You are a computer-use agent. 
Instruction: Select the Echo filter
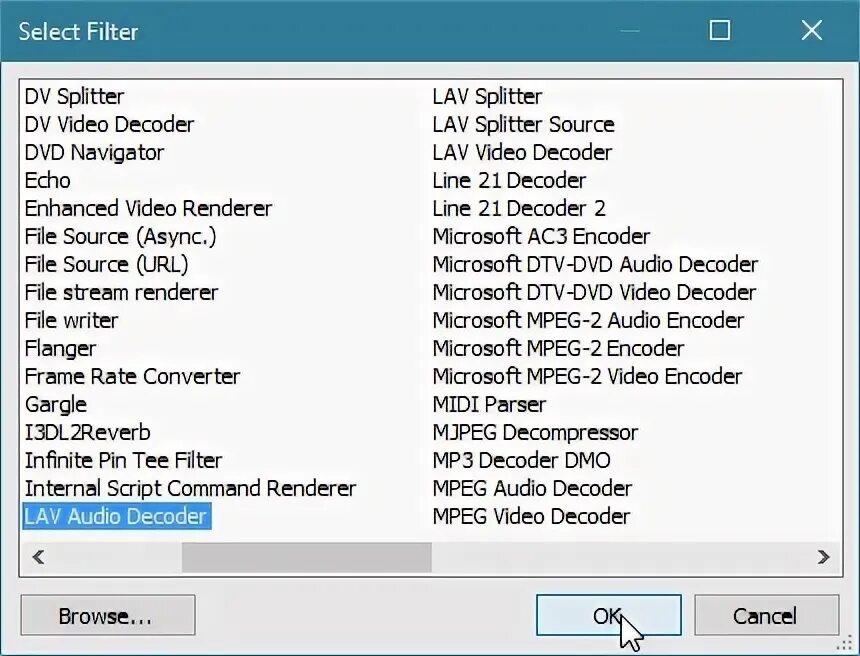tap(48, 180)
